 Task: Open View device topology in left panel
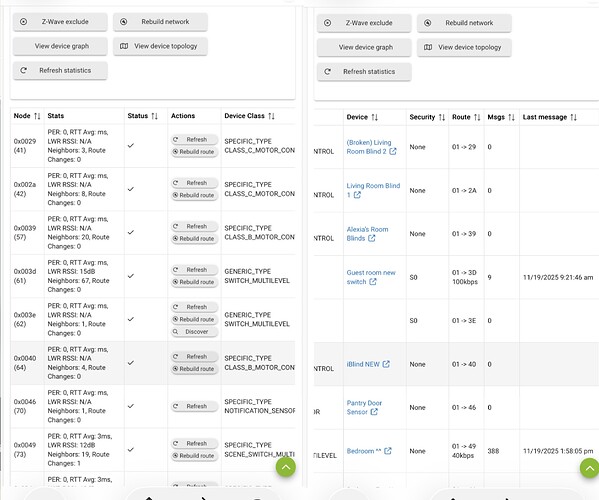(x=160, y=46)
